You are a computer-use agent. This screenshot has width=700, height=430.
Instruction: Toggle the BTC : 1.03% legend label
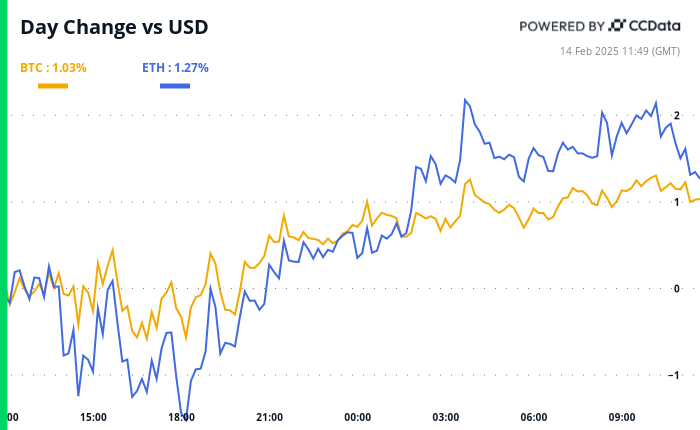53,68
